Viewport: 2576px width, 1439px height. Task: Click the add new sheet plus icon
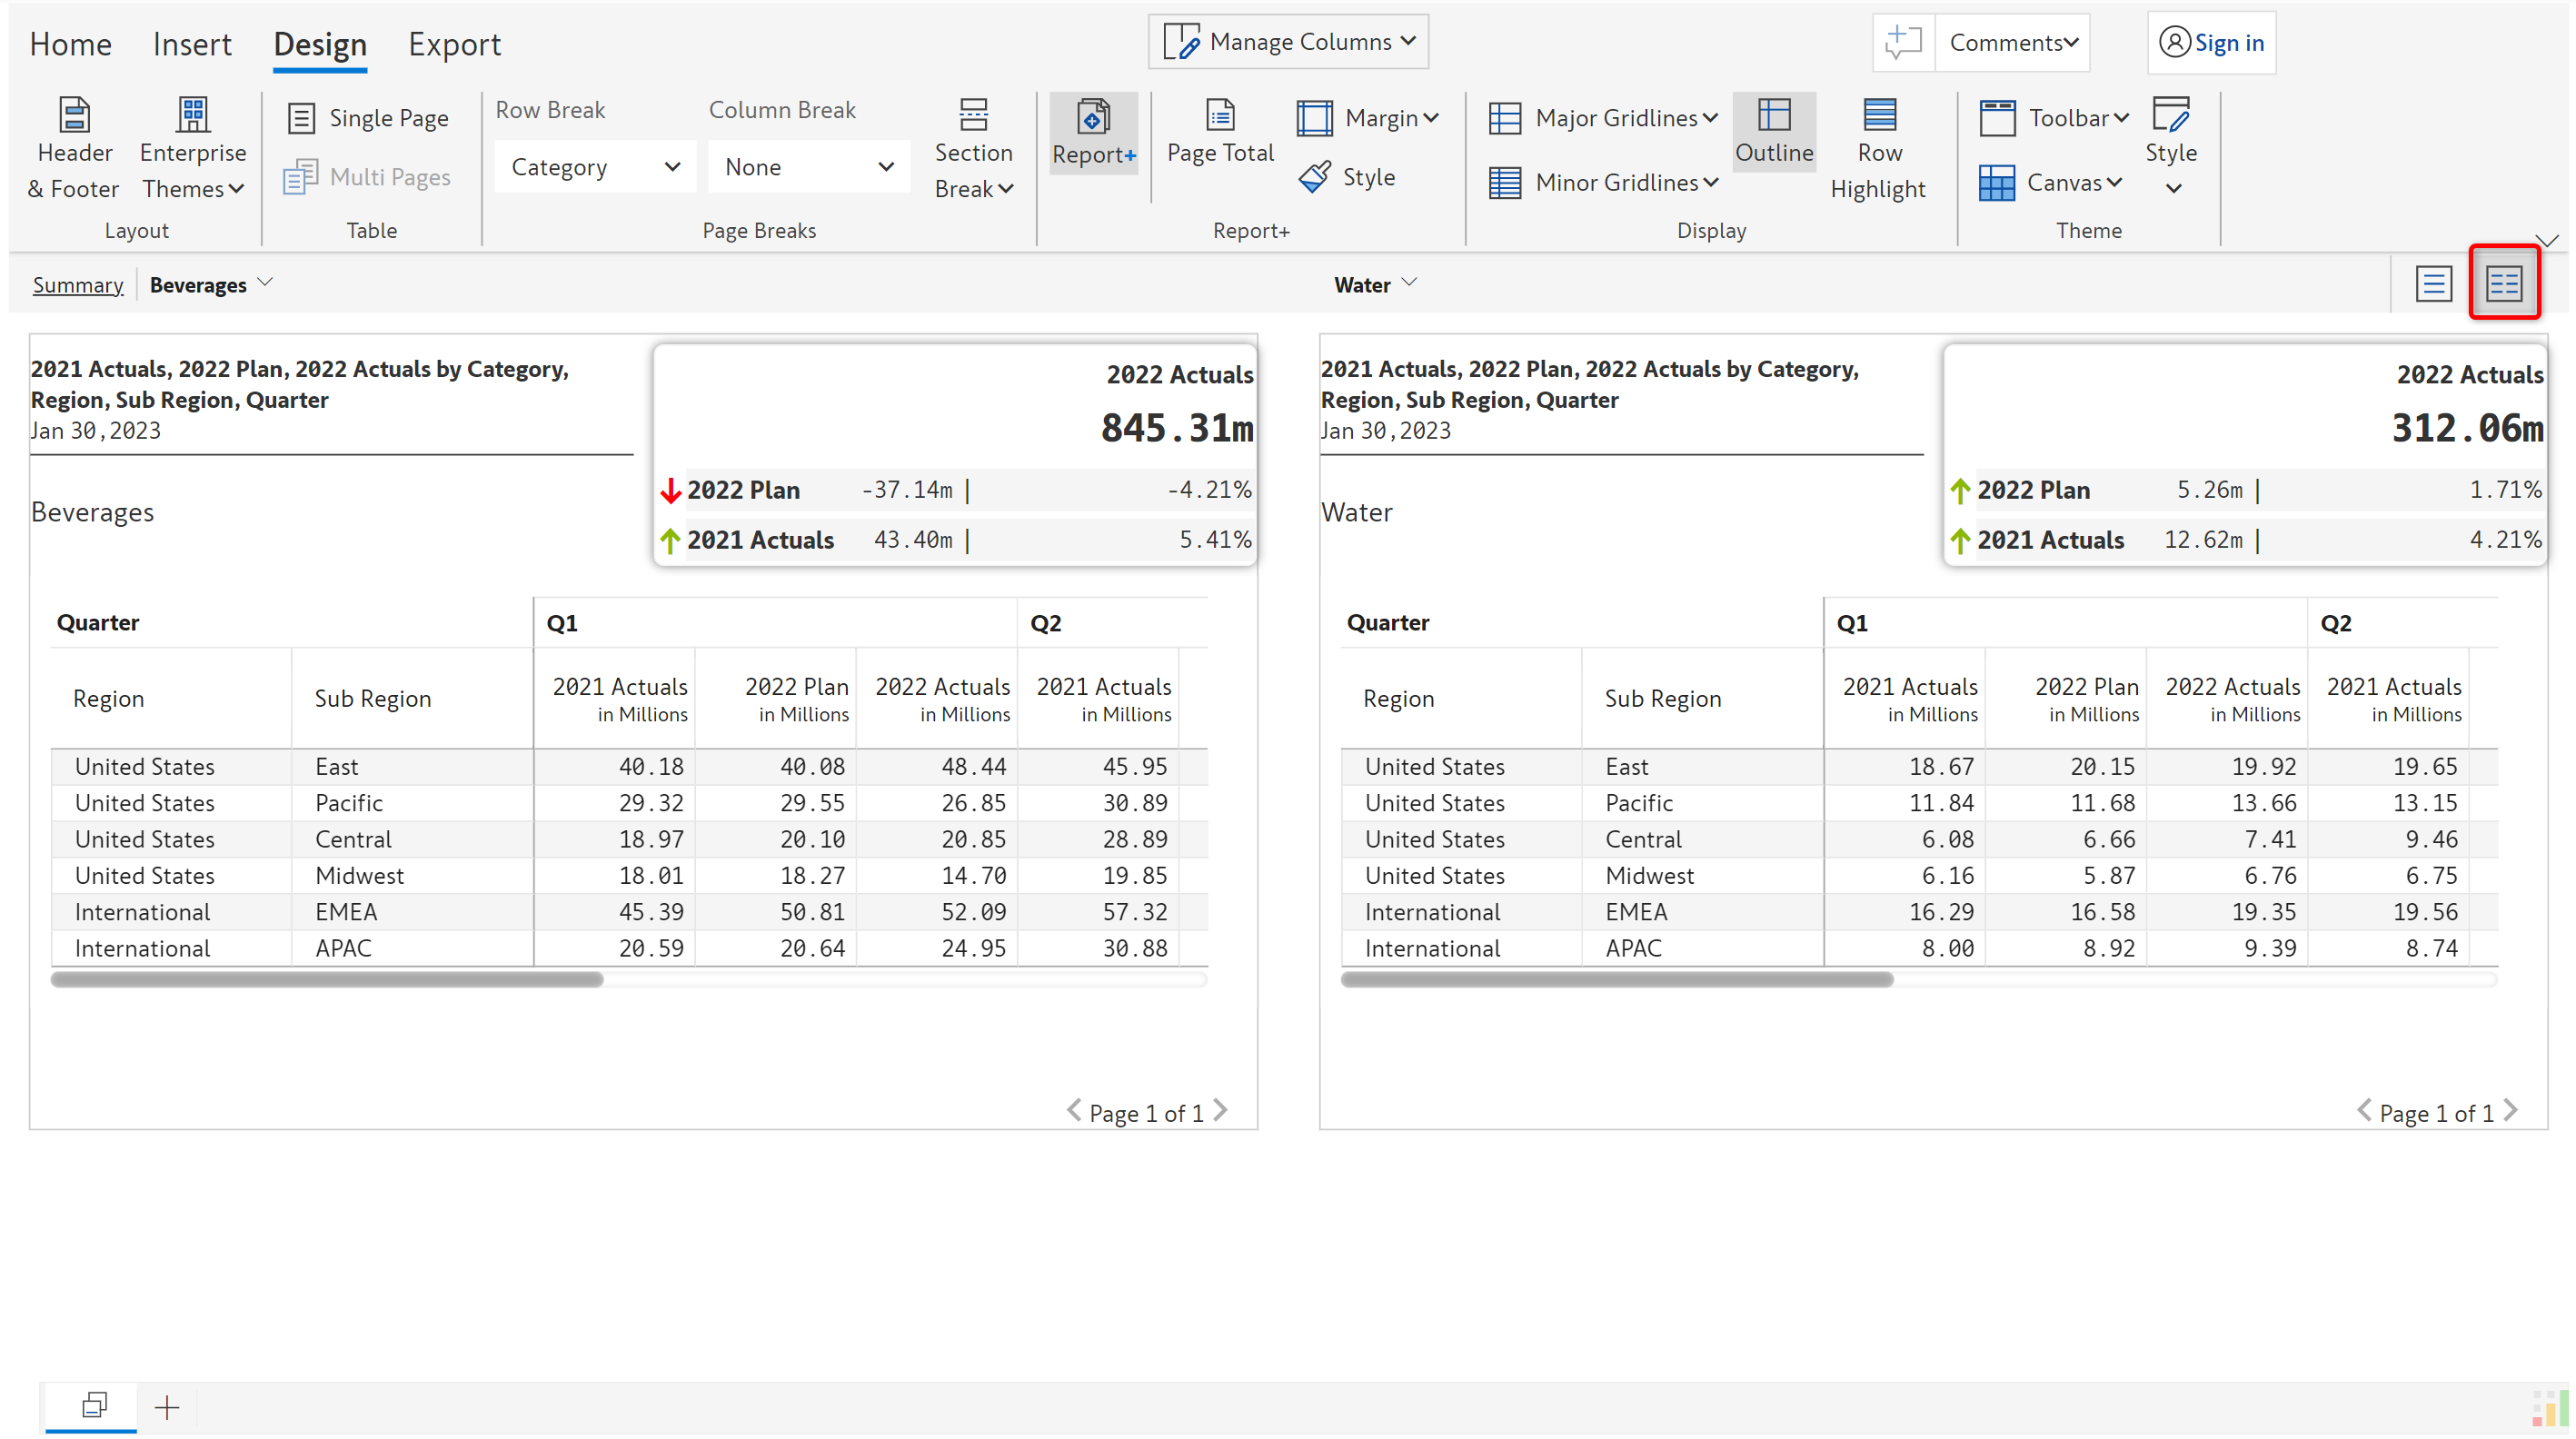click(167, 1407)
